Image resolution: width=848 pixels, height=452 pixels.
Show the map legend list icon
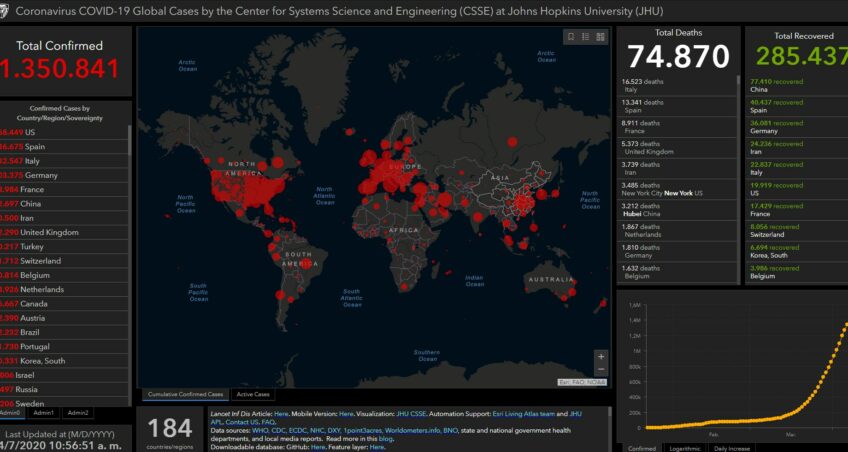(585, 37)
